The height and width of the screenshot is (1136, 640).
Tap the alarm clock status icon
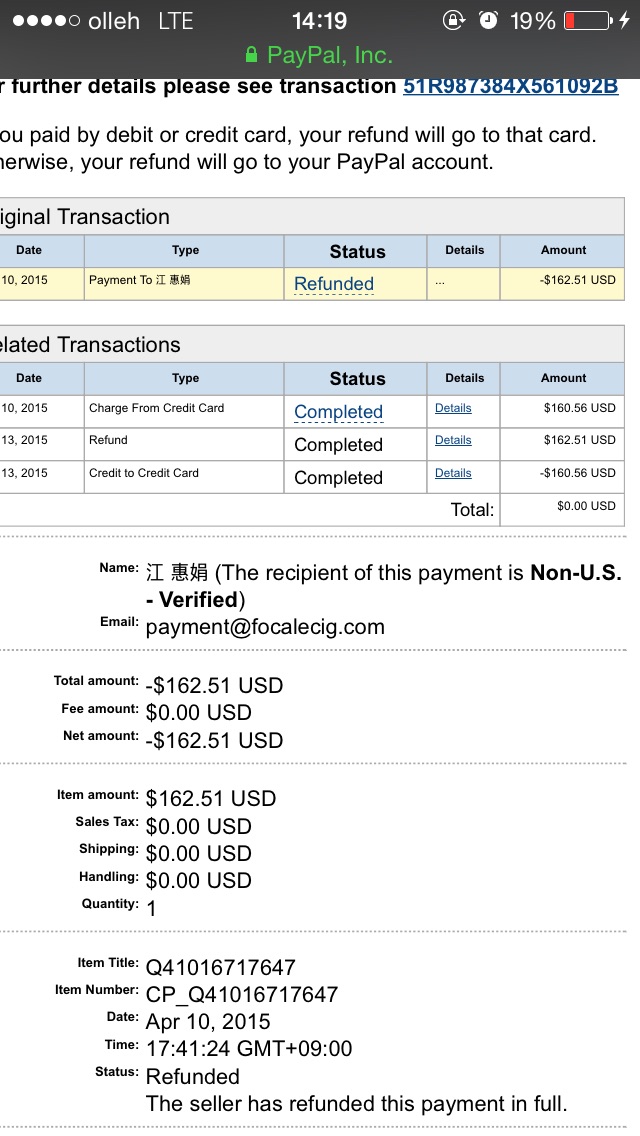pos(488,20)
